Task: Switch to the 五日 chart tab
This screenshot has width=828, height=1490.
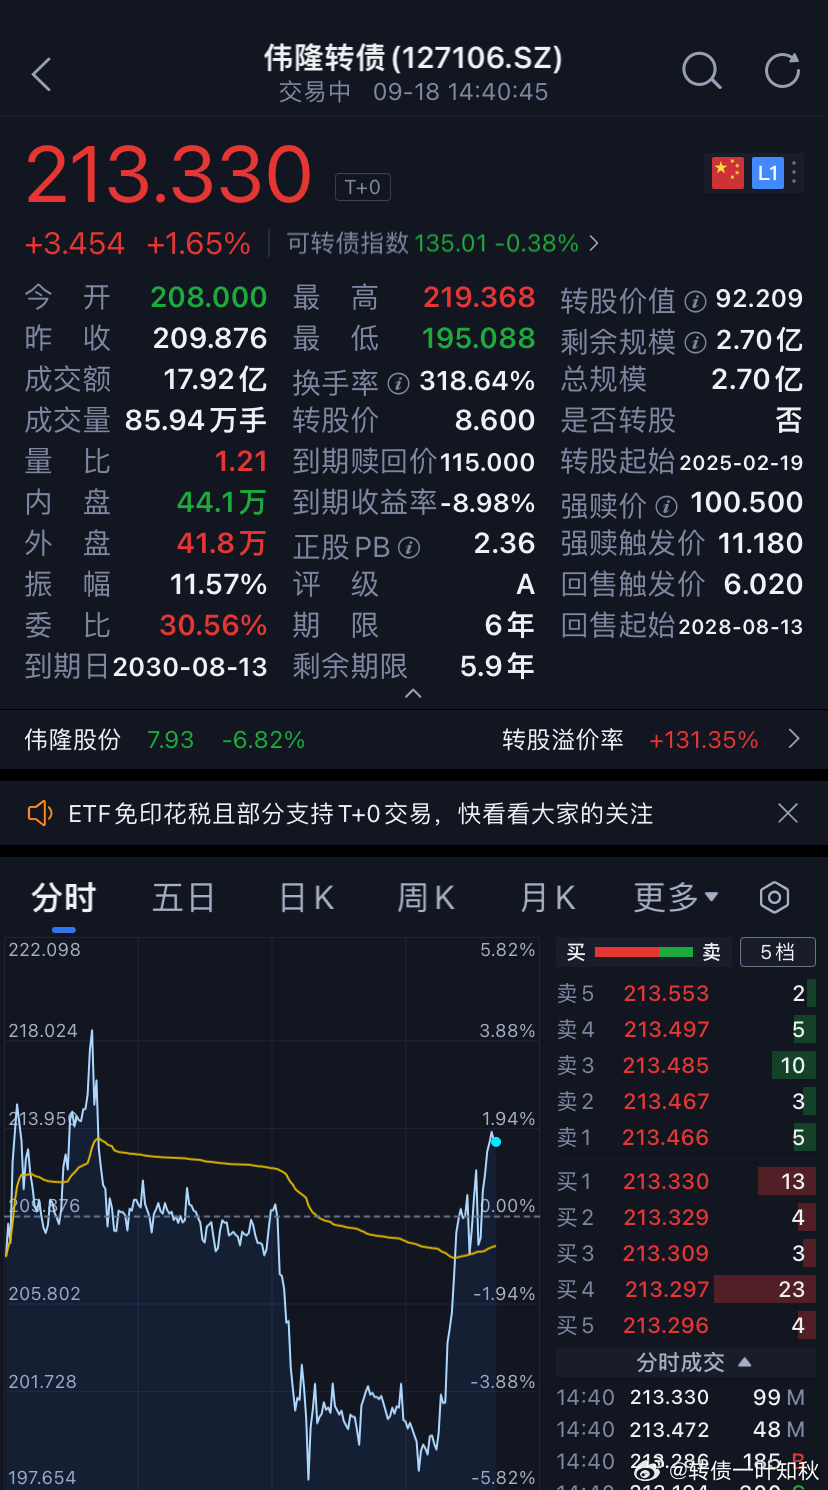Action: (x=183, y=897)
